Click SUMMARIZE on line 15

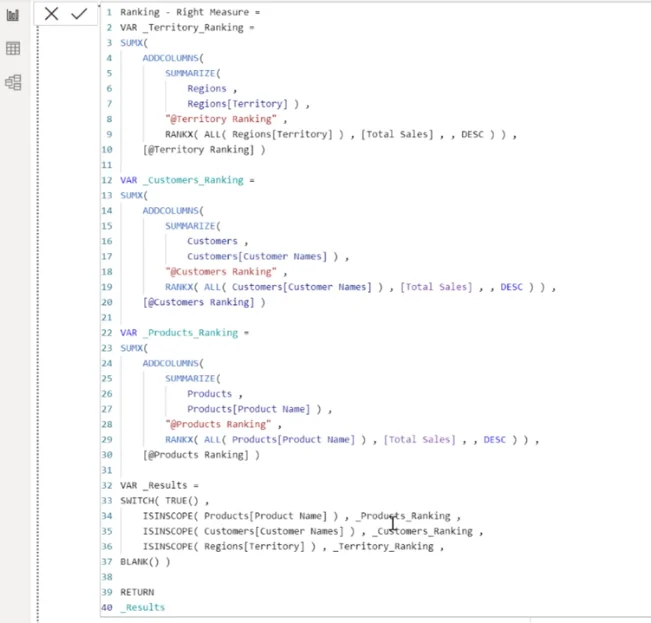click(190, 226)
